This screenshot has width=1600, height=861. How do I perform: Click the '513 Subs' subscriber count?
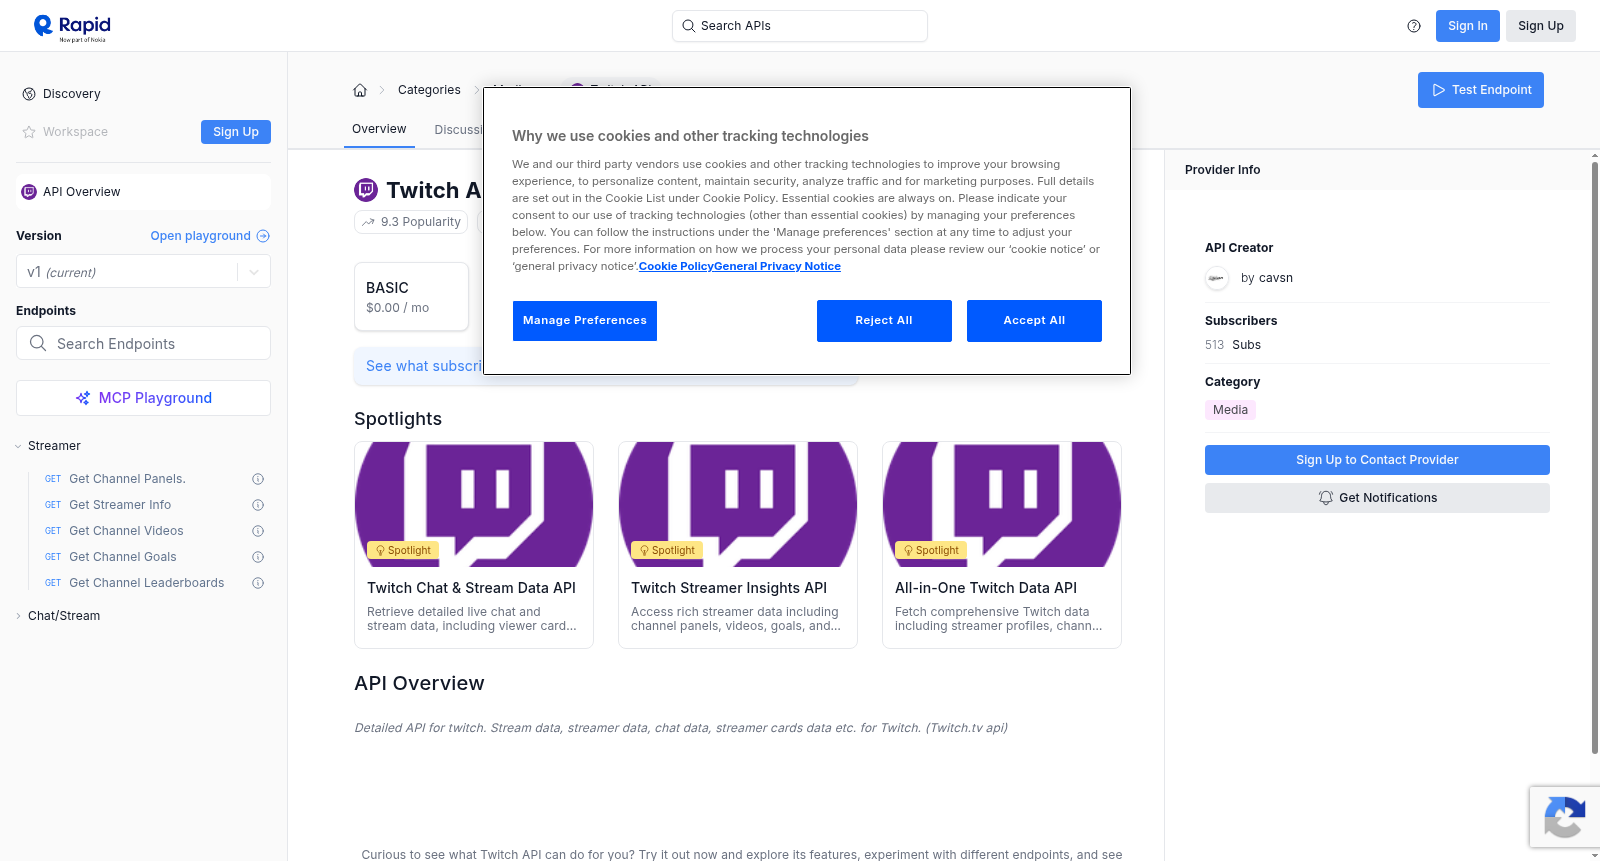pos(1233,345)
